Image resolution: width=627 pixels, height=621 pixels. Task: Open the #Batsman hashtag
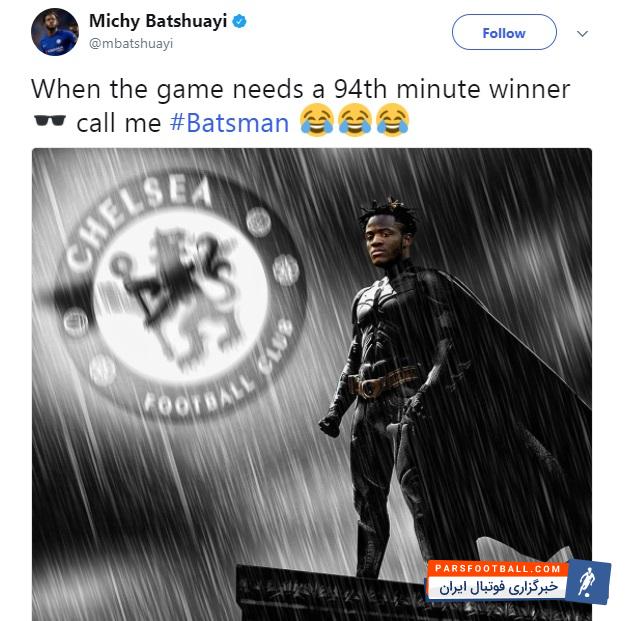click(x=229, y=123)
